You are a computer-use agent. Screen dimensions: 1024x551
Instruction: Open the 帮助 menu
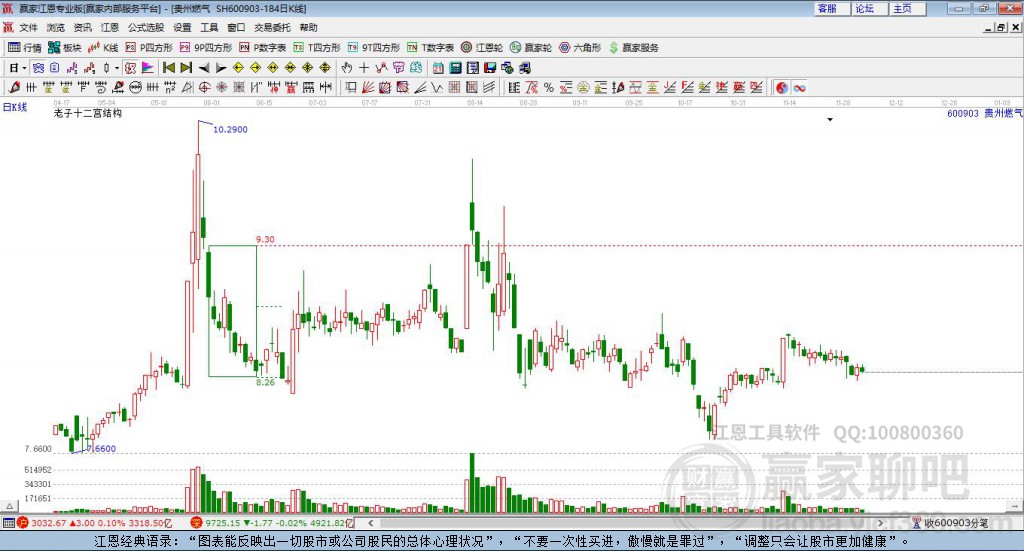pyautogui.click(x=308, y=27)
